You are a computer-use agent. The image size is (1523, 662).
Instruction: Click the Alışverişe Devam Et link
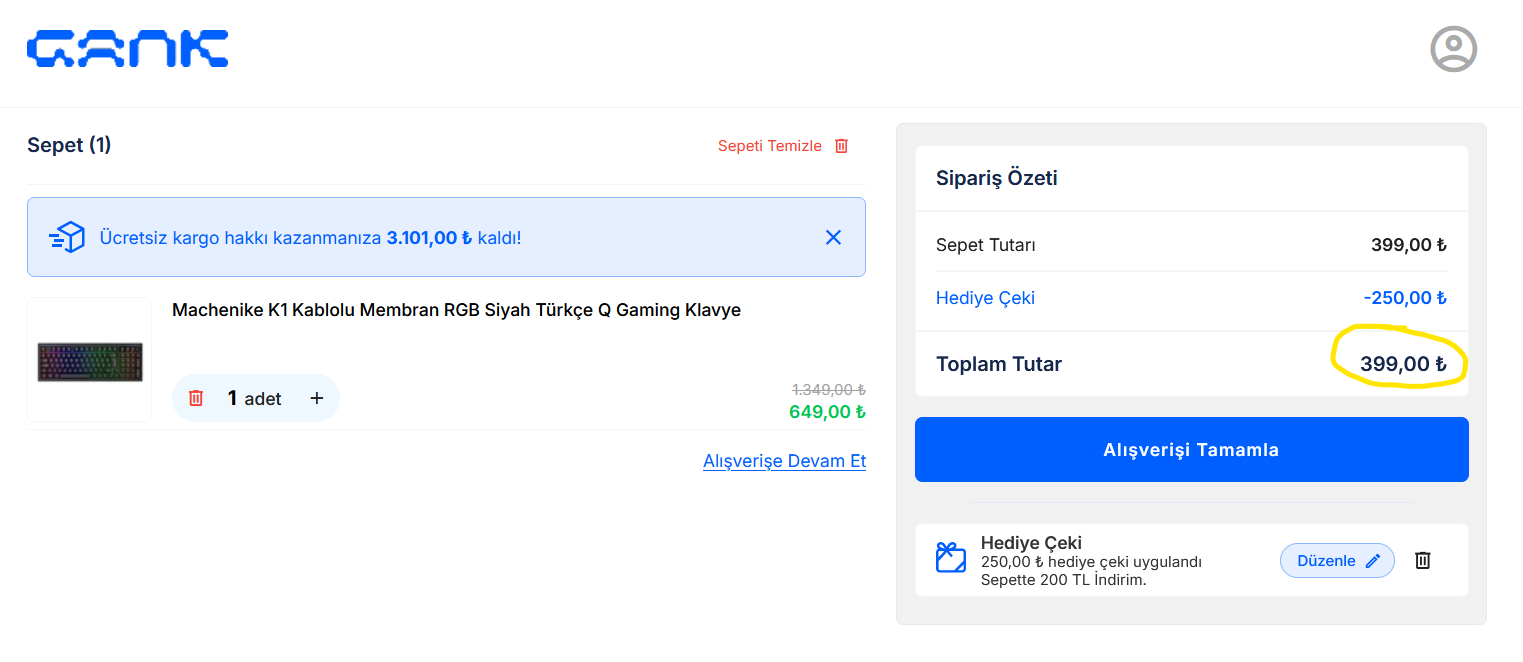[784, 461]
